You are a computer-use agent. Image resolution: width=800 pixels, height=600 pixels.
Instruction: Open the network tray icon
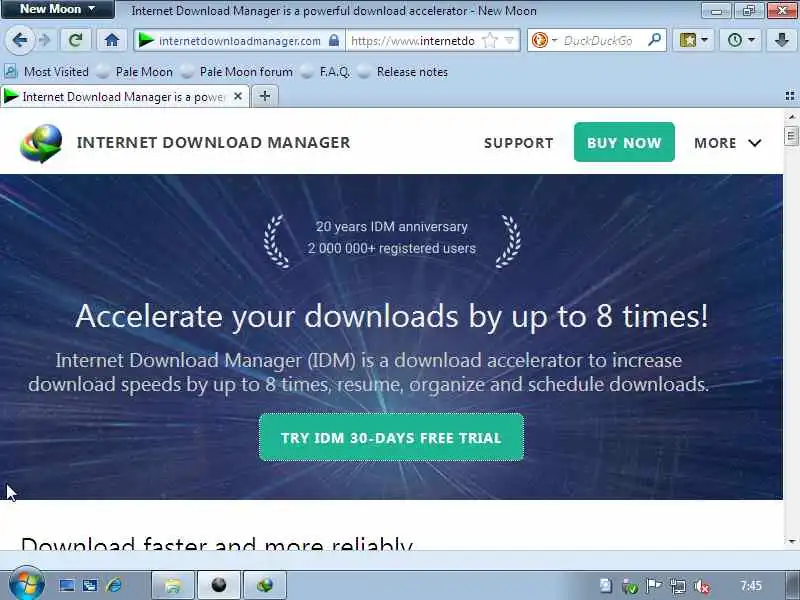678,586
